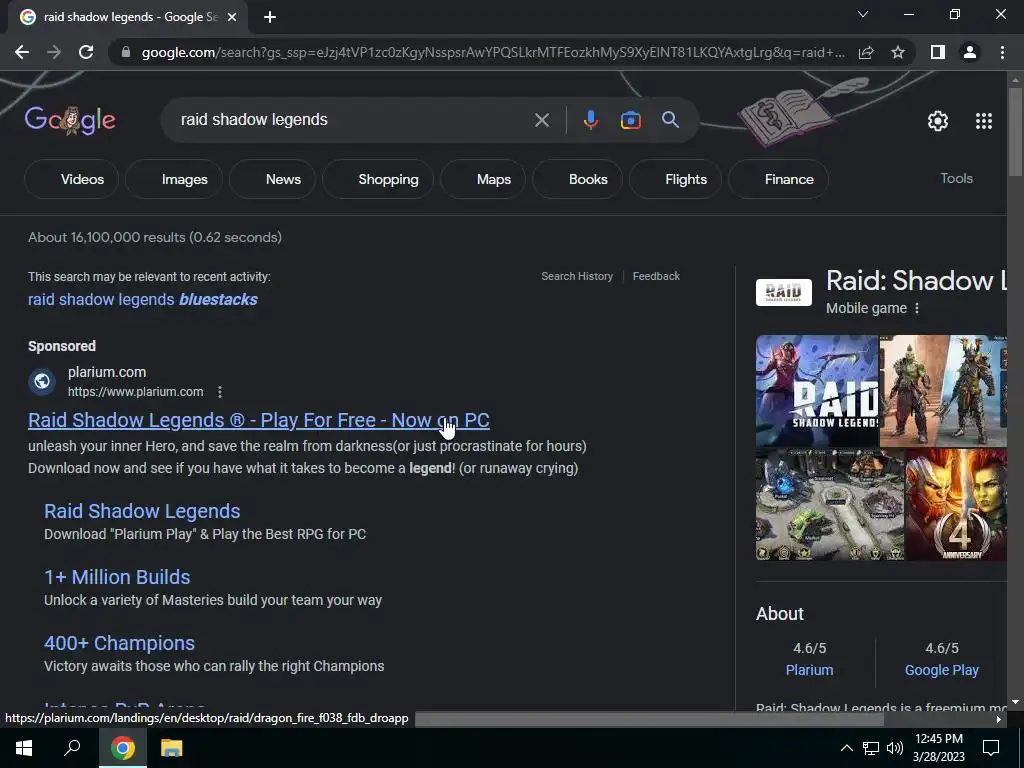The width and height of the screenshot is (1024, 768).
Task: Open the Plarium rating link
Action: (809, 670)
